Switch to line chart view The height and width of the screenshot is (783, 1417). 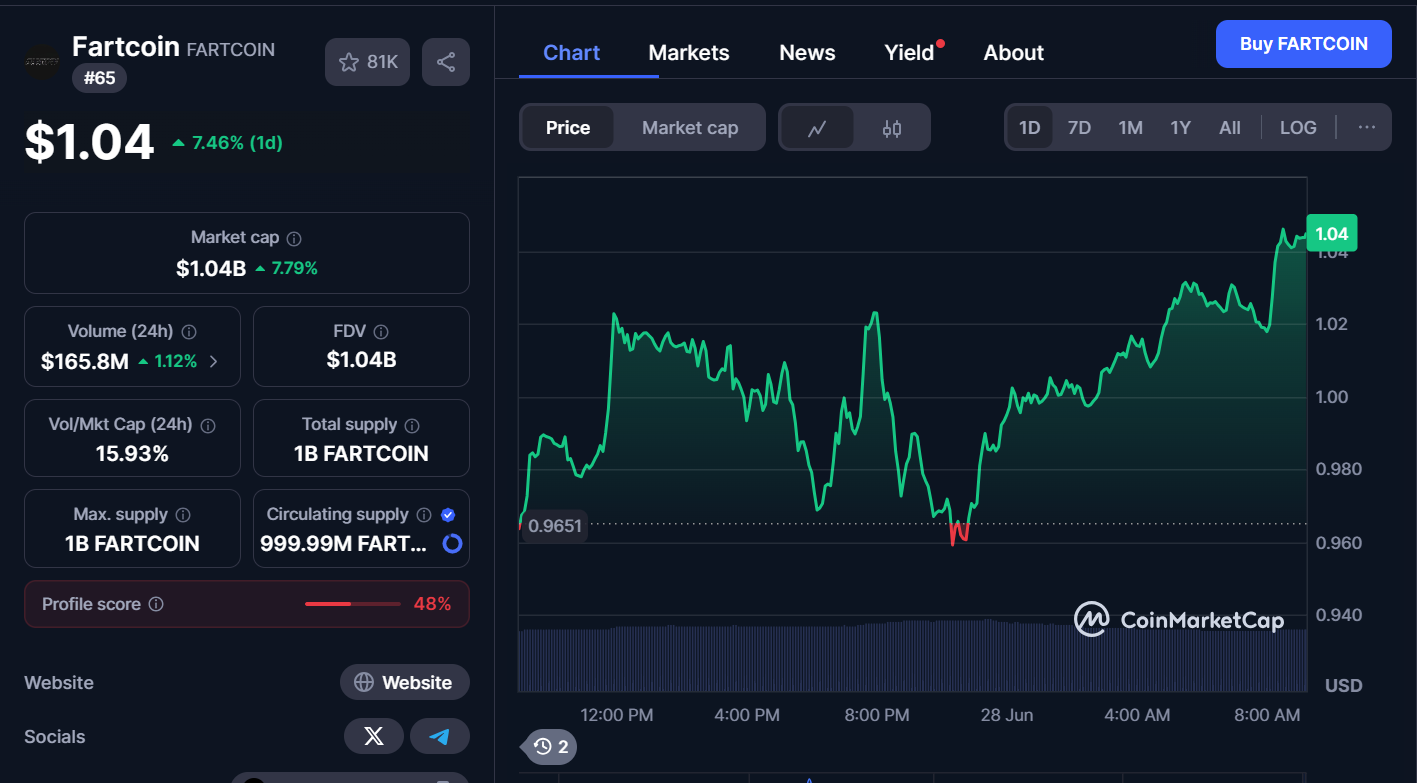click(817, 128)
